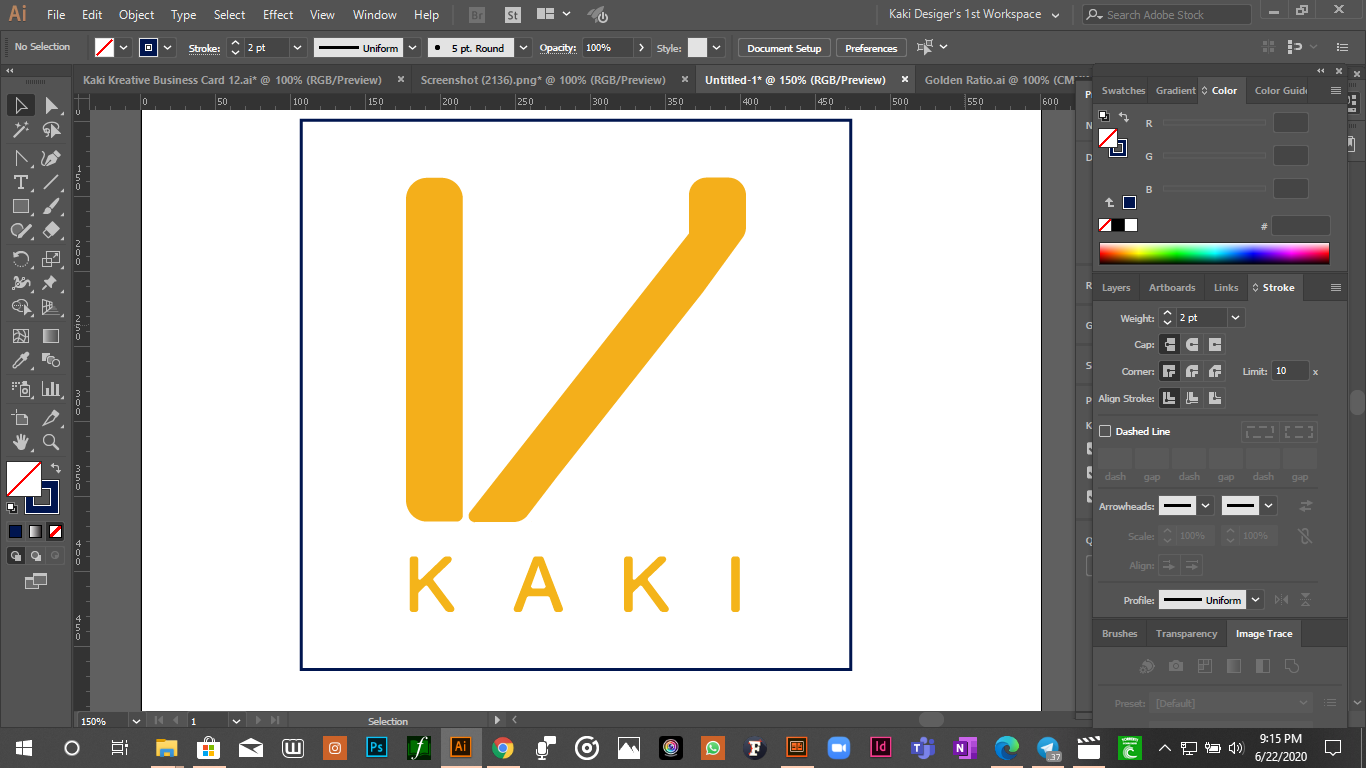The height and width of the screenshot is (768, 1366).
Task: Choose Bevel Join corner
Action: [1215, 371]
